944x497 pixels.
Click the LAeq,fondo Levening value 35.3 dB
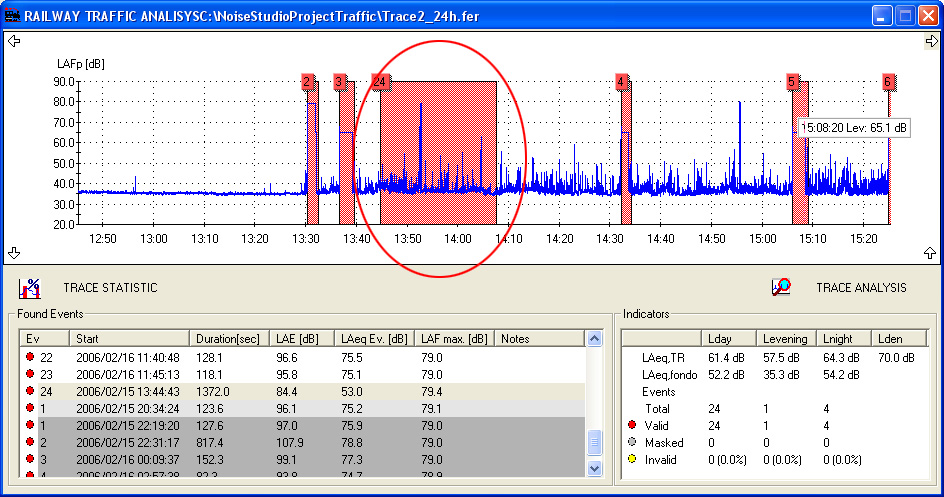point(781,374)
